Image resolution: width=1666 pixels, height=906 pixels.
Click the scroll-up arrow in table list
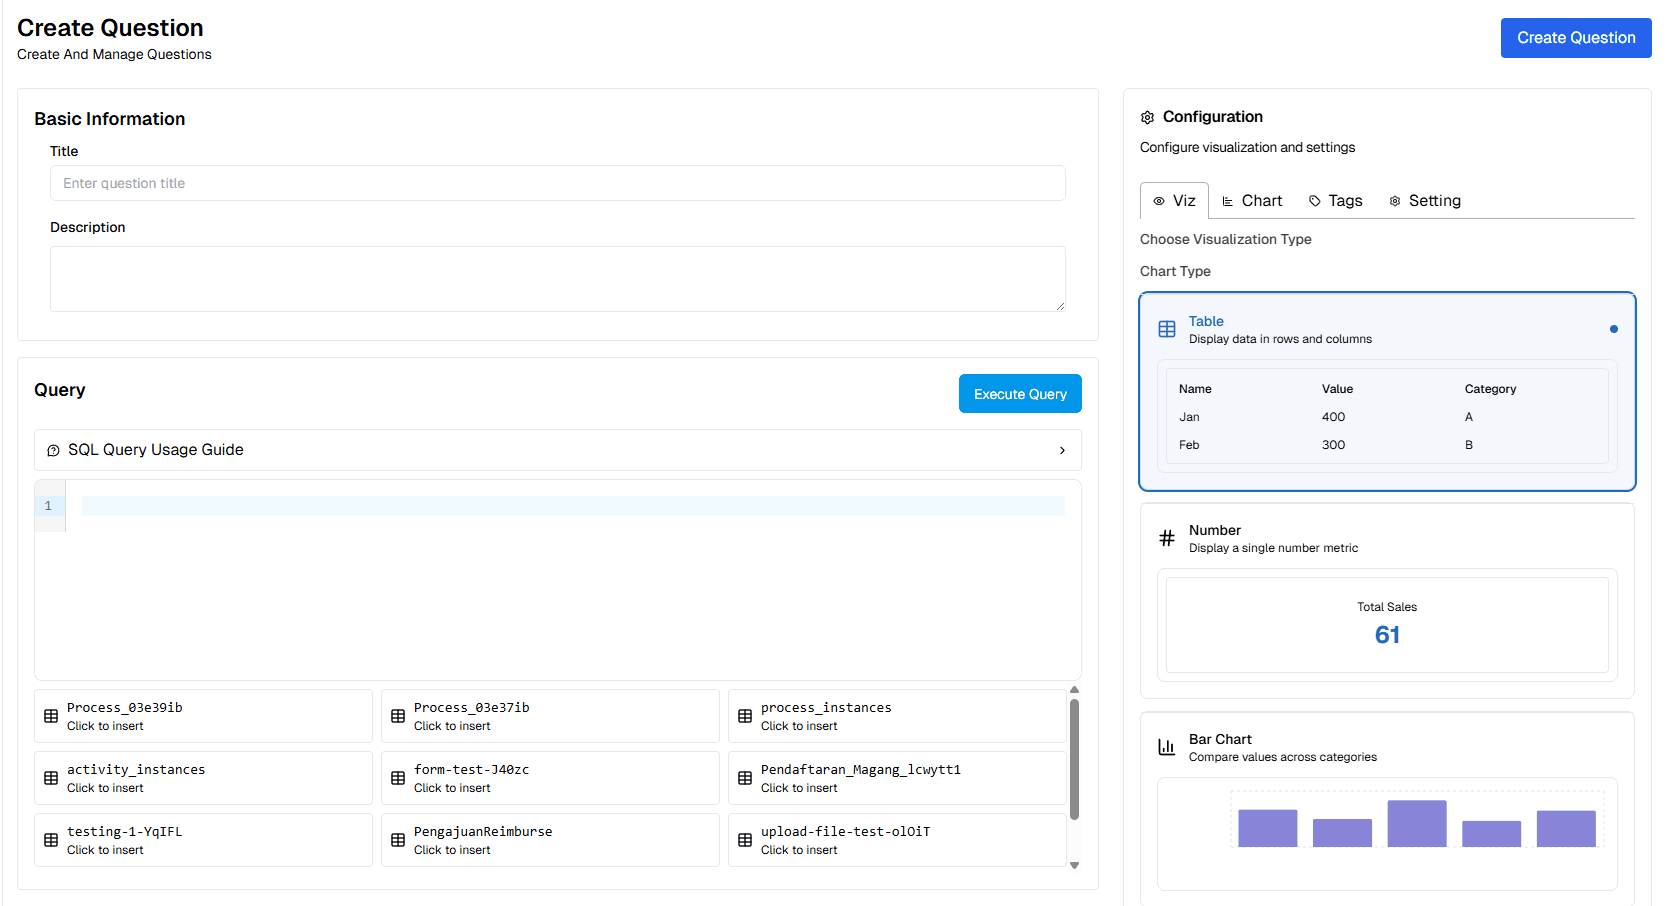[x=1074, y=690]
